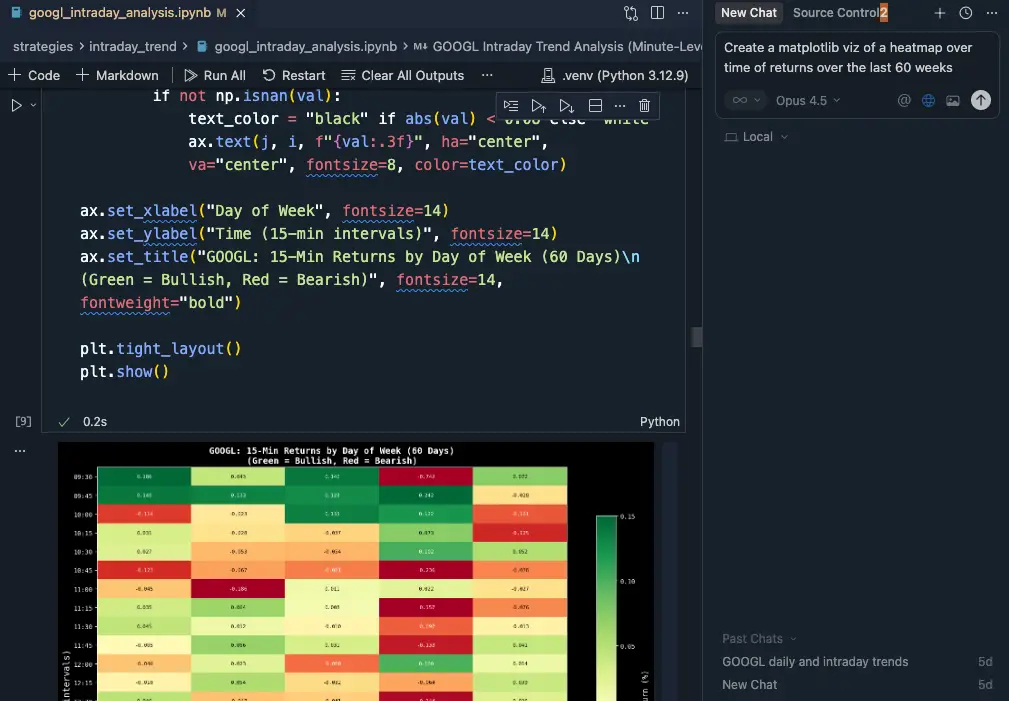
Task: Execute all cells above this cell
Action: click(x=540, y=105)
